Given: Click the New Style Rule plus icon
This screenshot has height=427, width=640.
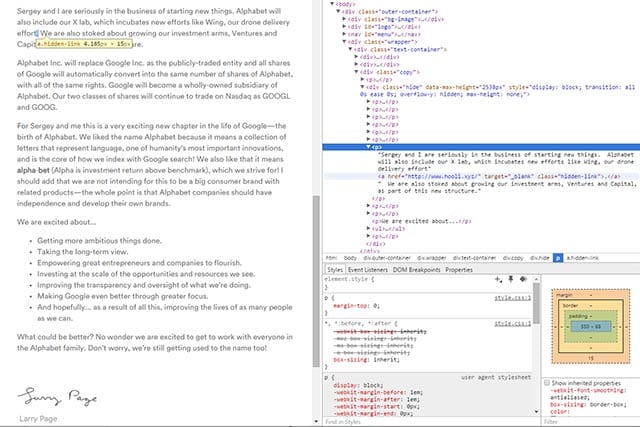Looking at the screenshot, I should click(x=498, y=279).
